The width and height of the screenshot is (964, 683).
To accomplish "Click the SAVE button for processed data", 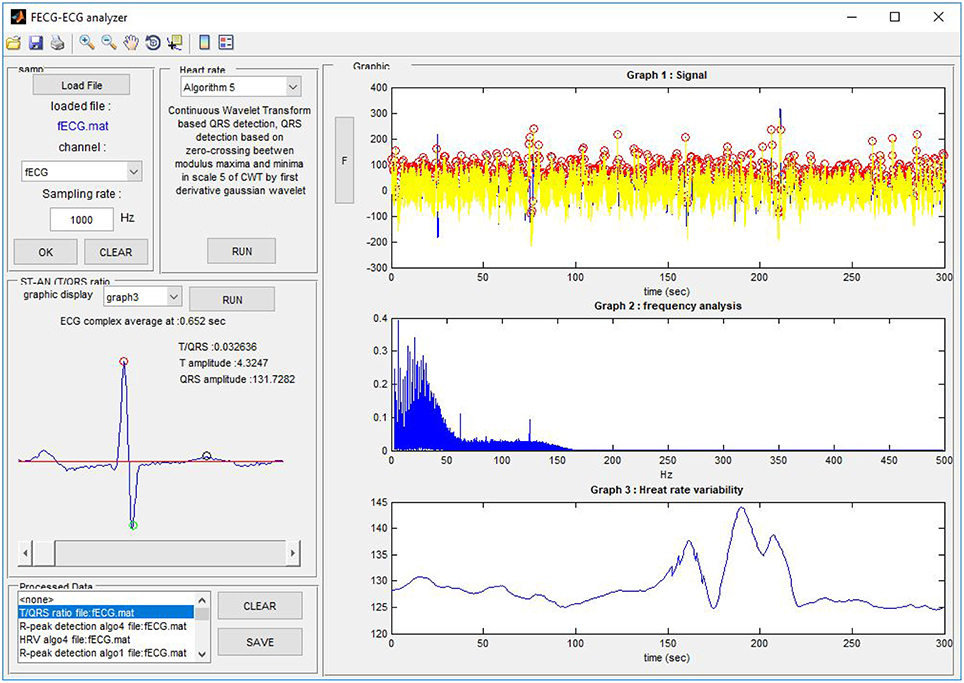I will (x=260, y=642).
